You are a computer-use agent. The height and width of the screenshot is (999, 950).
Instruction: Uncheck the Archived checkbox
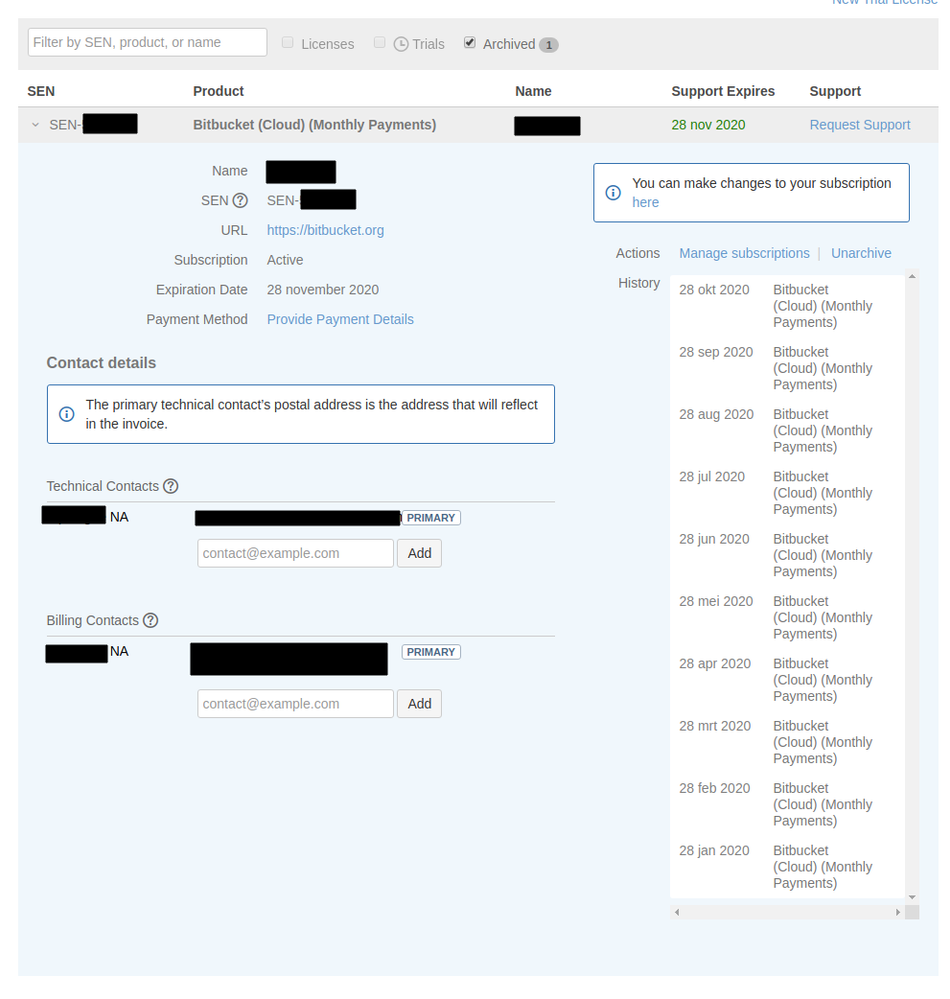pyautogui.click(x=470, y=43)
